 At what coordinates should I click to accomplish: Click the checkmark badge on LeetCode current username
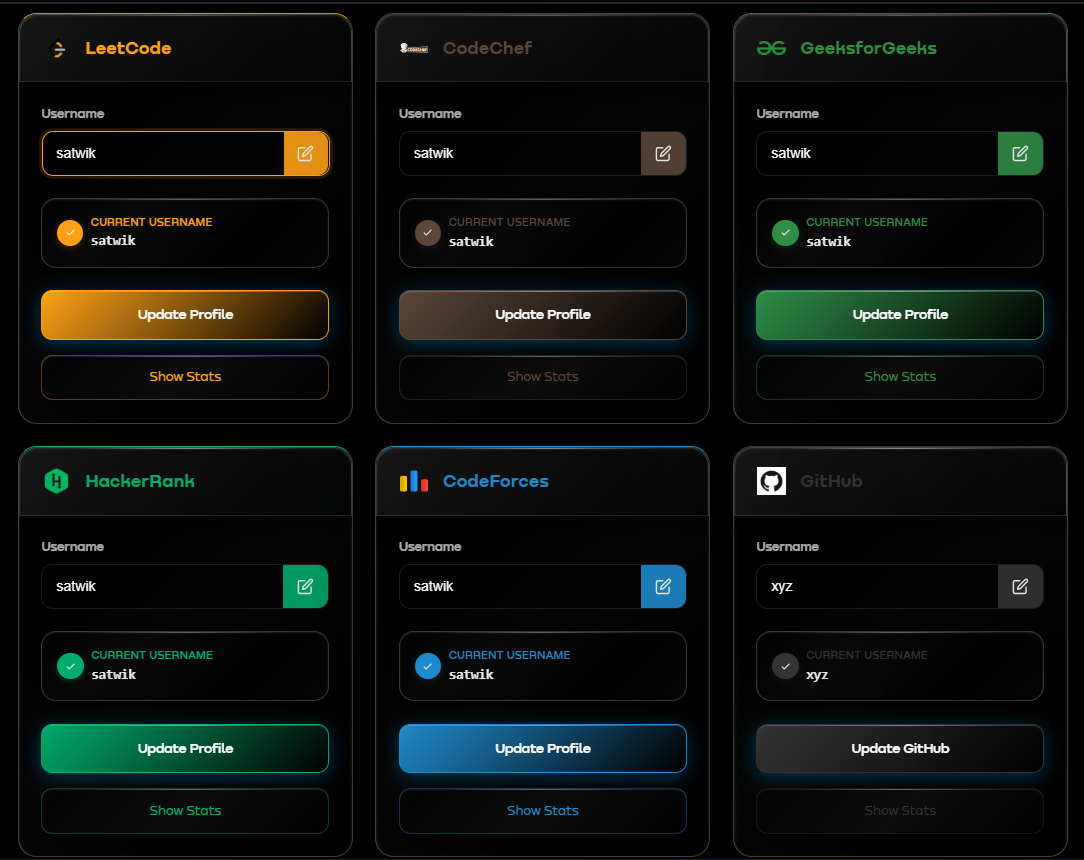pos(69,233)
